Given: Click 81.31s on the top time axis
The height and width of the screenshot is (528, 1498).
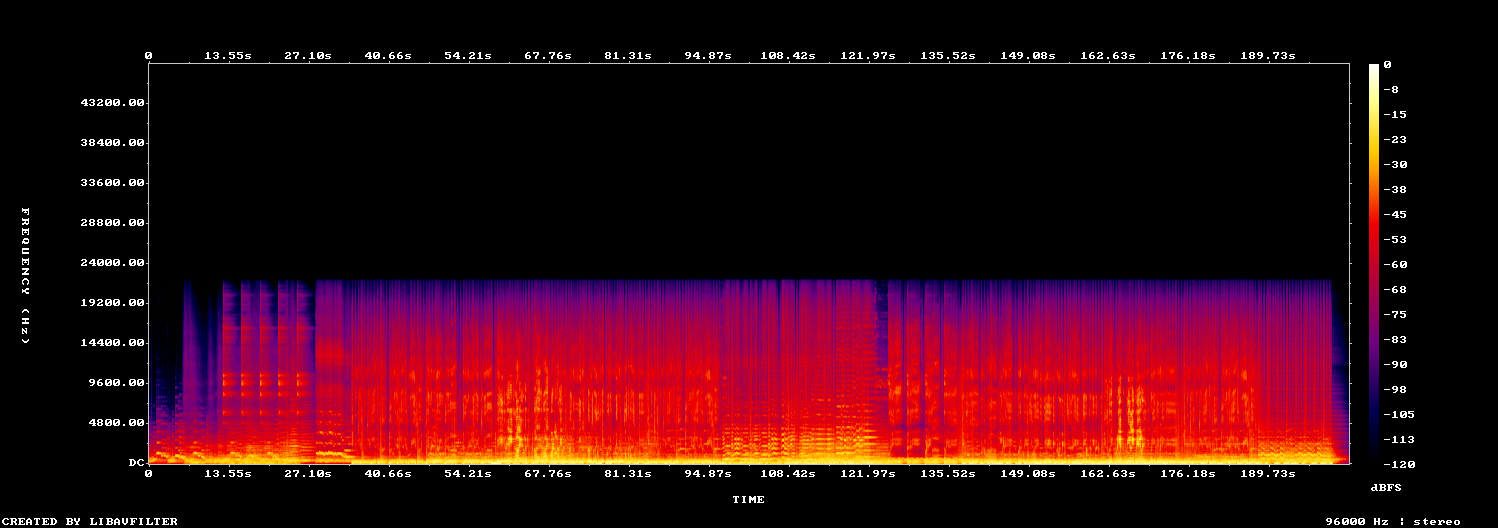Looking at the screenshot, I should pyautogui.click(x=628, y=56).
